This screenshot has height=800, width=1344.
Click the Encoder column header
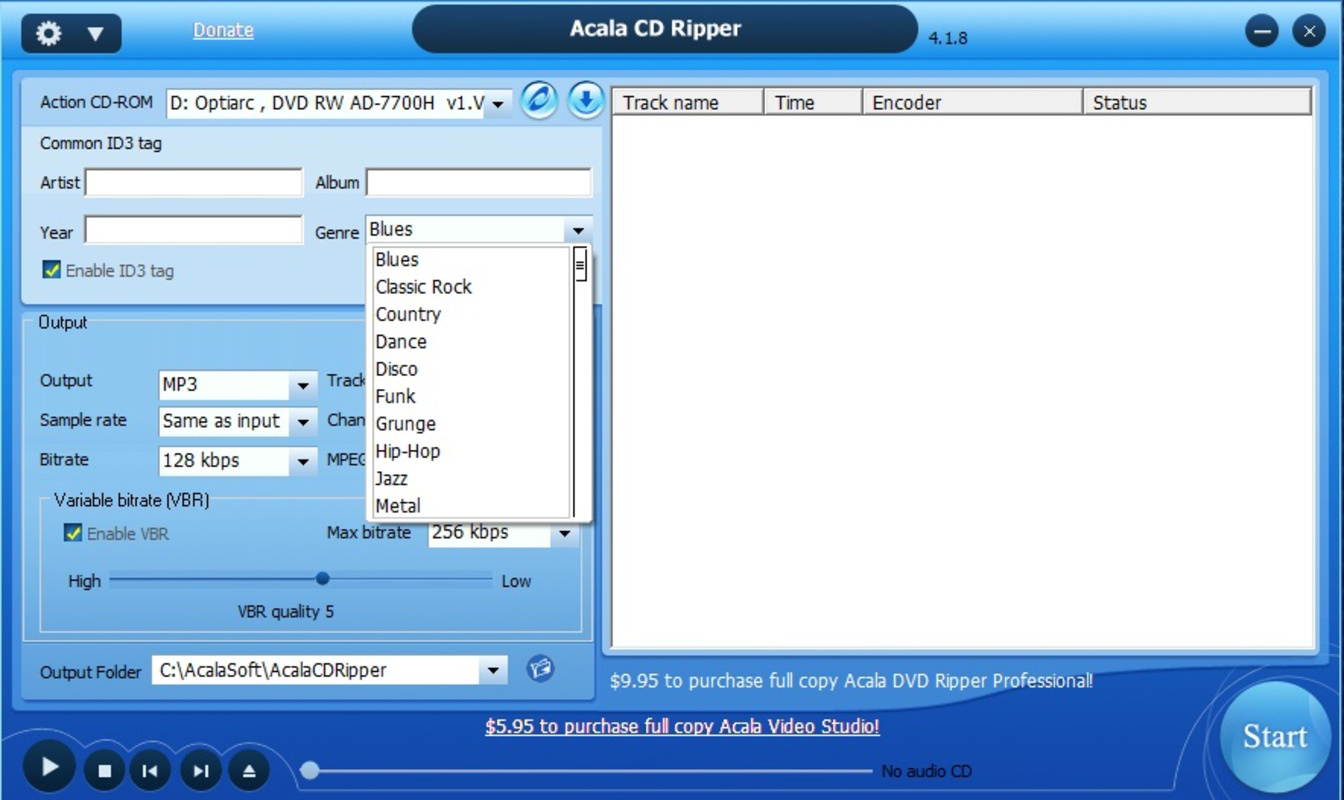[972, 102]
